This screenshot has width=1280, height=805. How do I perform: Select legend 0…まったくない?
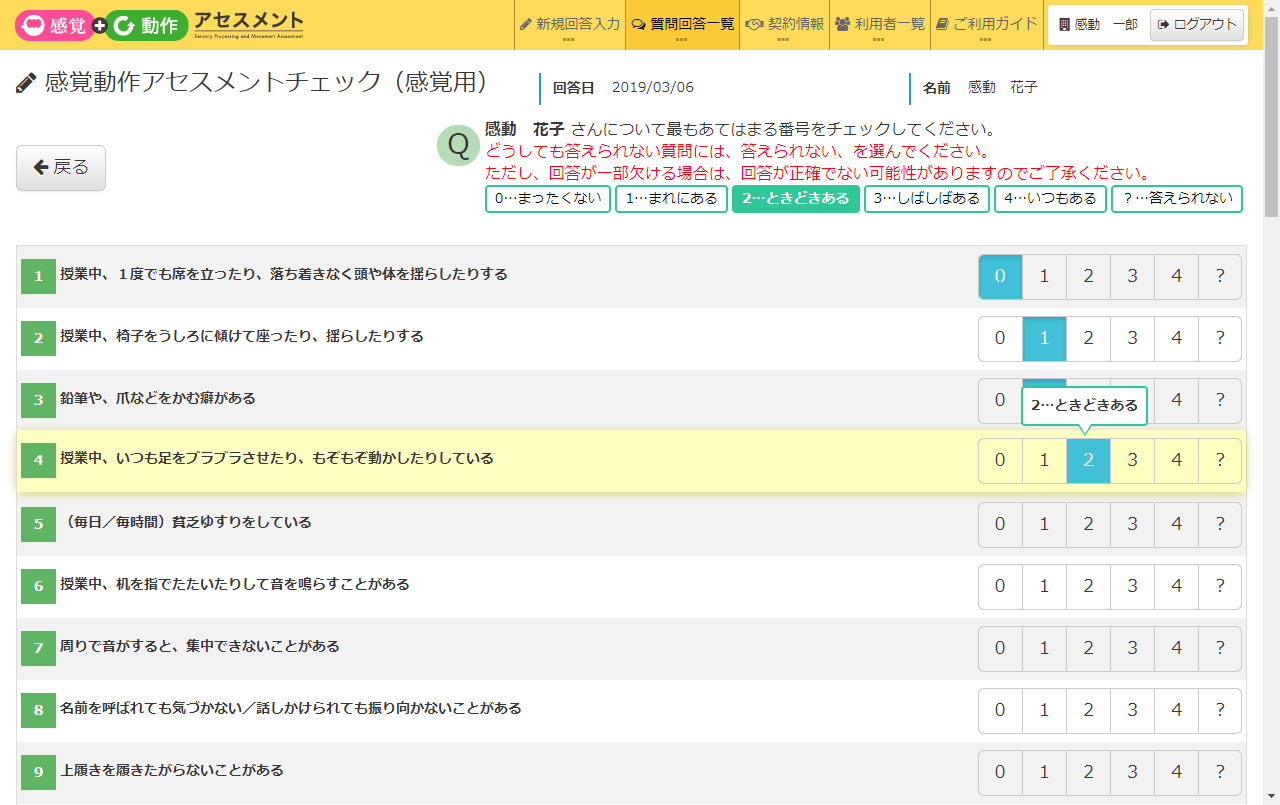pyautogui.click(x=548, y=198)
